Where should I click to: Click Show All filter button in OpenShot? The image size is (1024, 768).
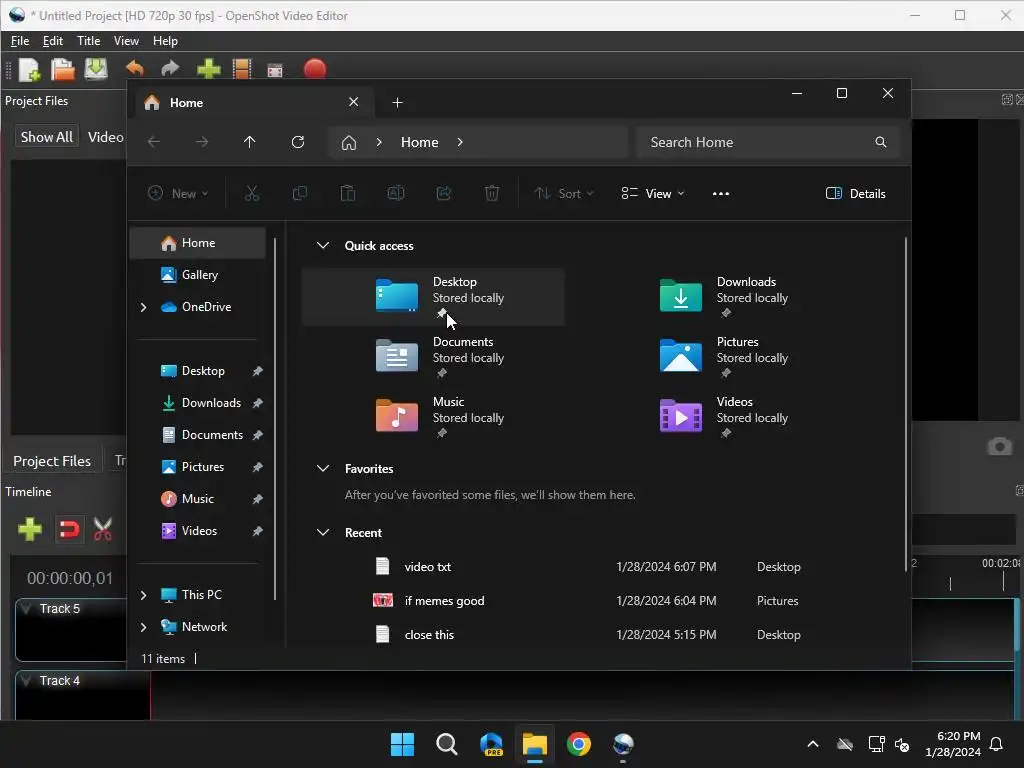coord(46,137)
